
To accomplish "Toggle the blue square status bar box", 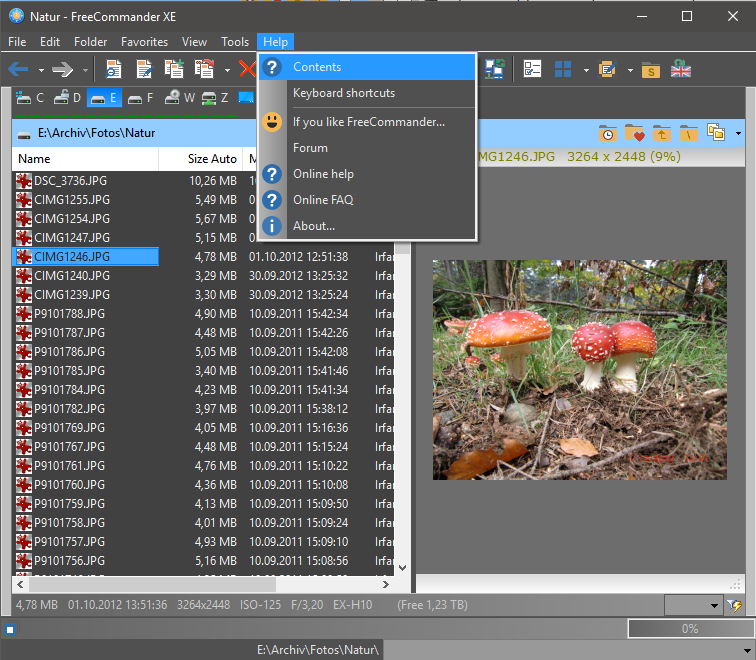I will point(10,630).
